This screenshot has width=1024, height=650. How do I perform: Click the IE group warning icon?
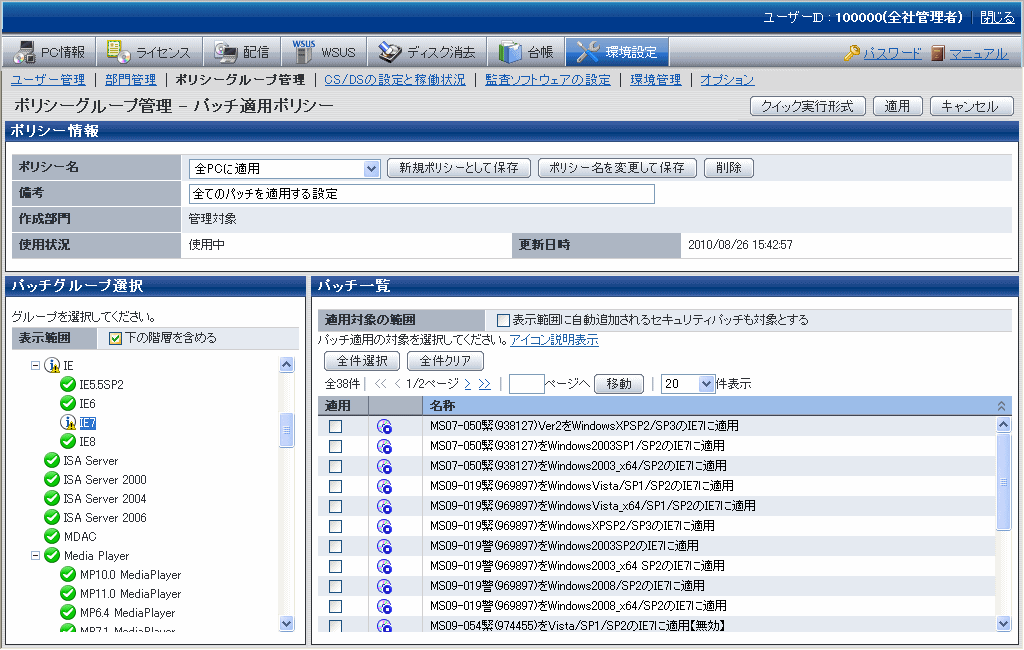52,366
